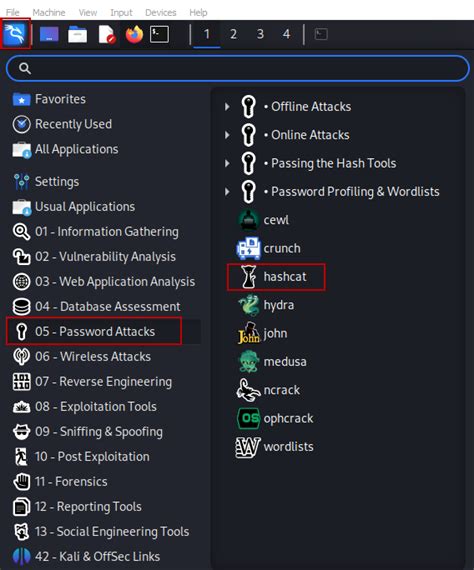
Task: Start the john password cracker icon
Action: tap(249, 333)
